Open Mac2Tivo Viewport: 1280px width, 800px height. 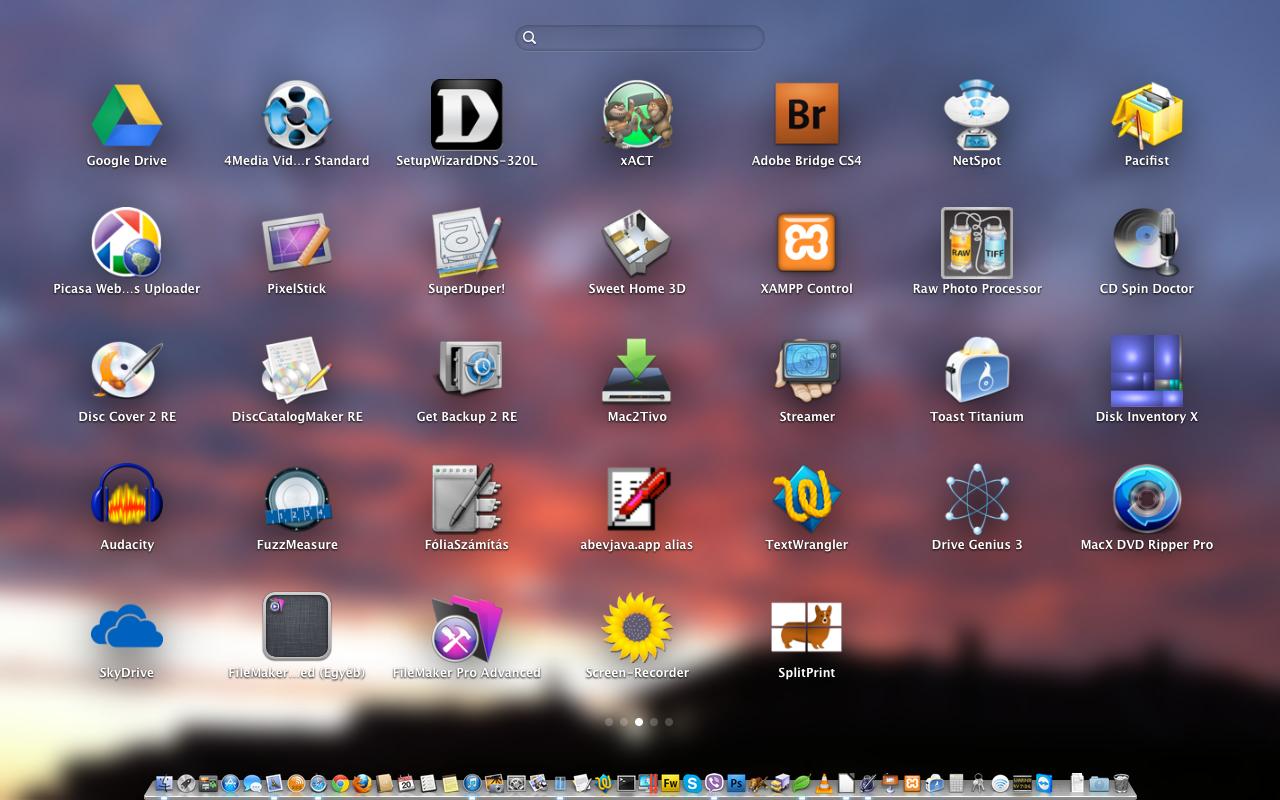tap(637, 370)
